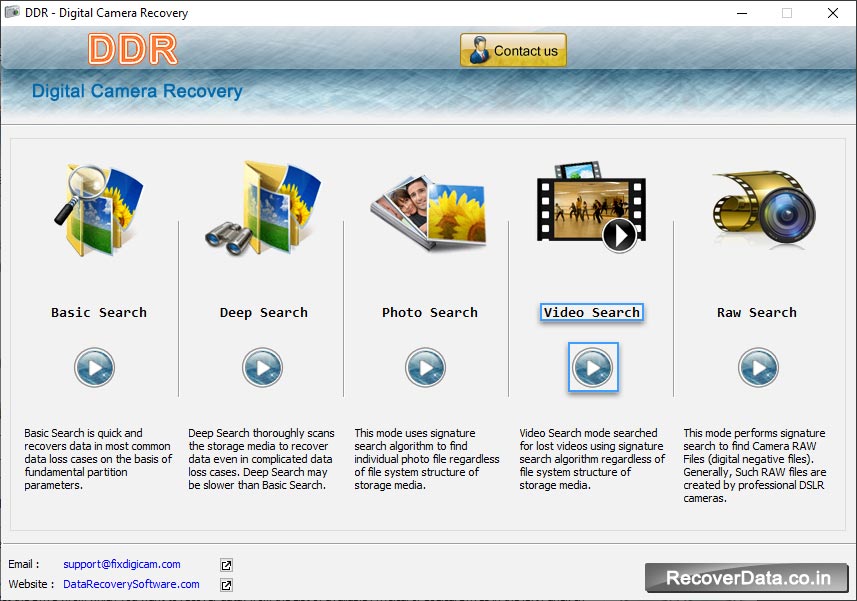Click the Photo Search photo stack icon

428,213
